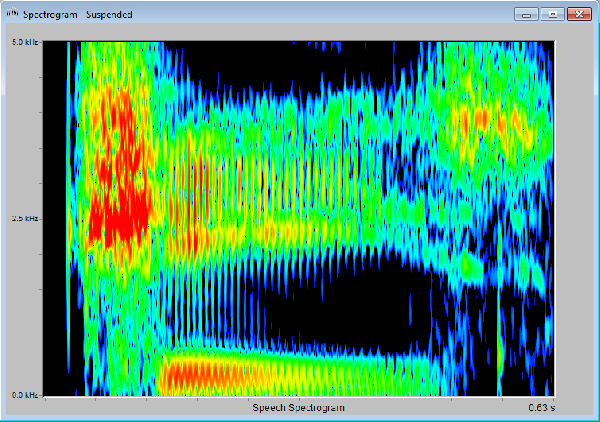This screenshot has height=422, width=600.
Task: Click the 0.63 s time label
Action: point(540,408)
